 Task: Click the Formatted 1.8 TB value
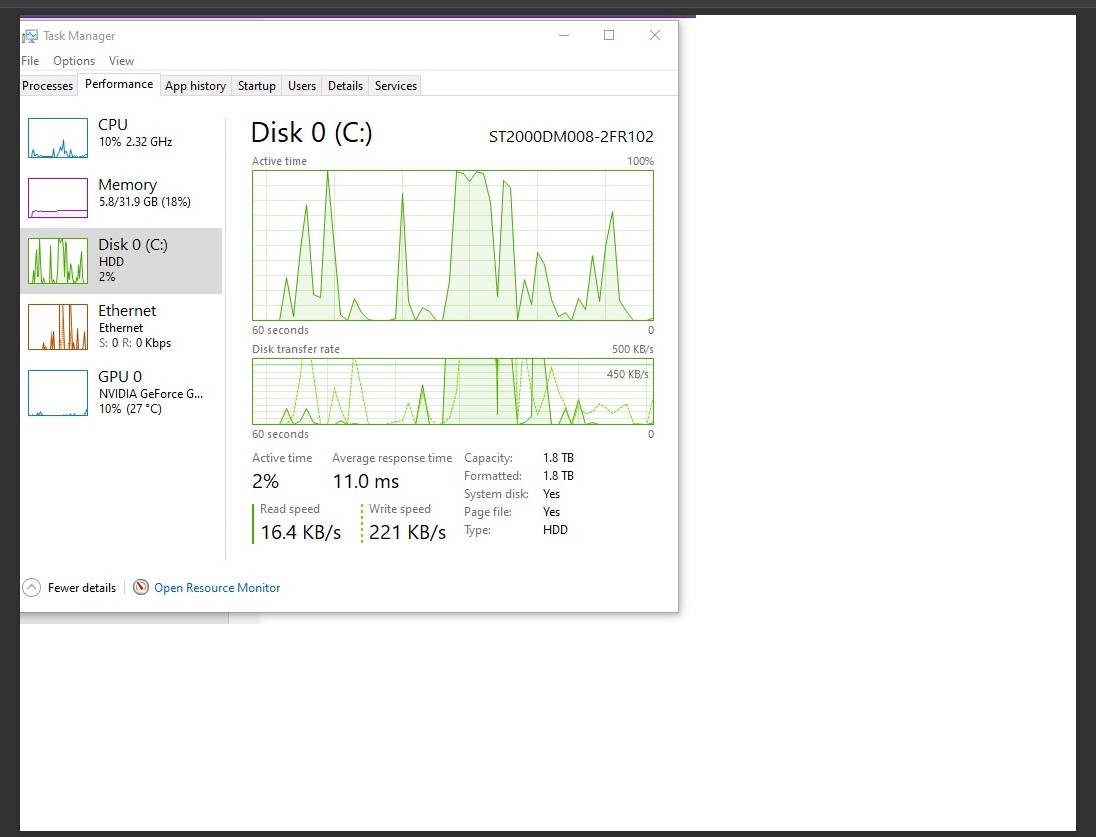pyautogui.click(x=558, y=475)
